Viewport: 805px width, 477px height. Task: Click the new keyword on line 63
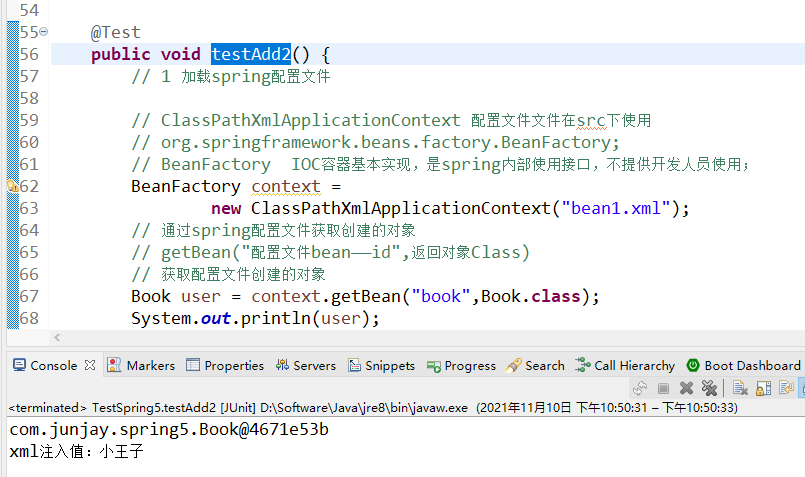[x=226, y=208]
